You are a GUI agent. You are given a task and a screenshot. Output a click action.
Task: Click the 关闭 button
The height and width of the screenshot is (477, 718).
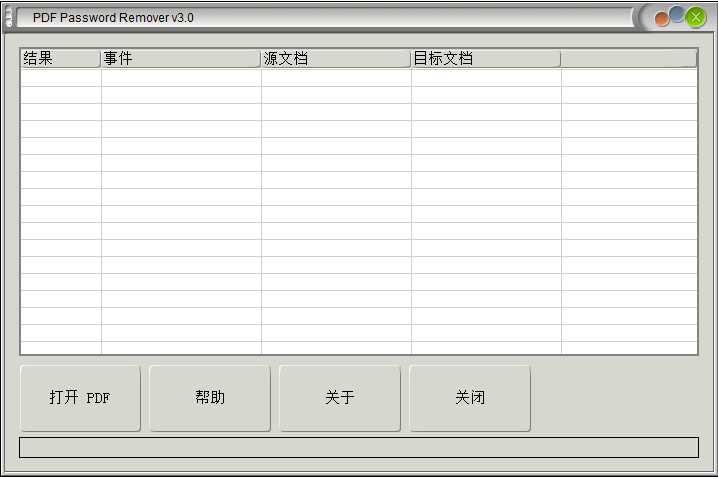[x=470, y=398]
